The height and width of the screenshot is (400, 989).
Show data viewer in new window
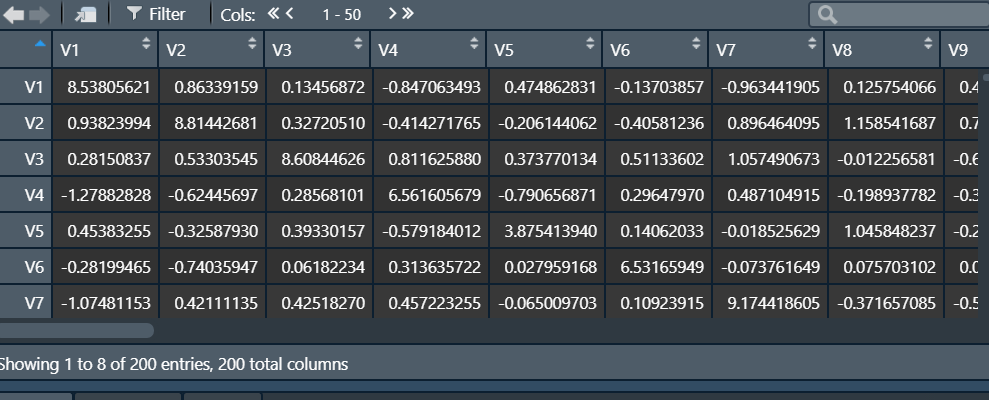(87, 14)
